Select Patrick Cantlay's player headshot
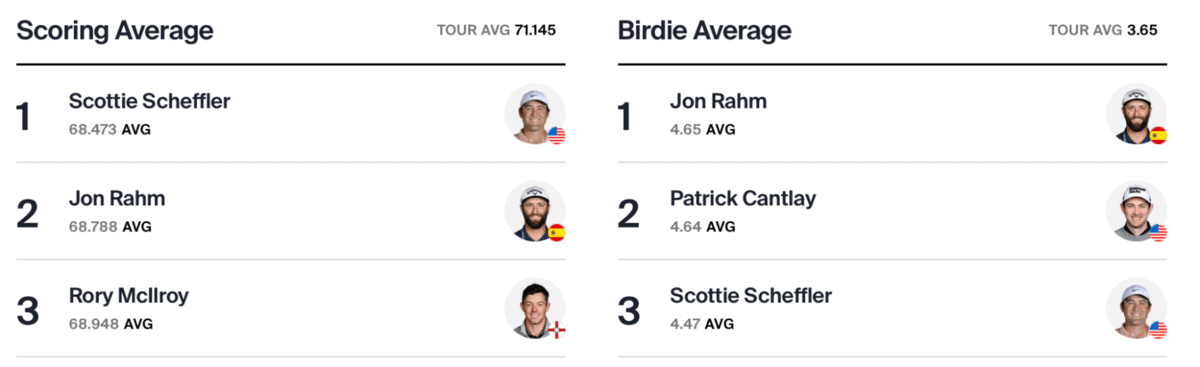 tap(1136, 211)
